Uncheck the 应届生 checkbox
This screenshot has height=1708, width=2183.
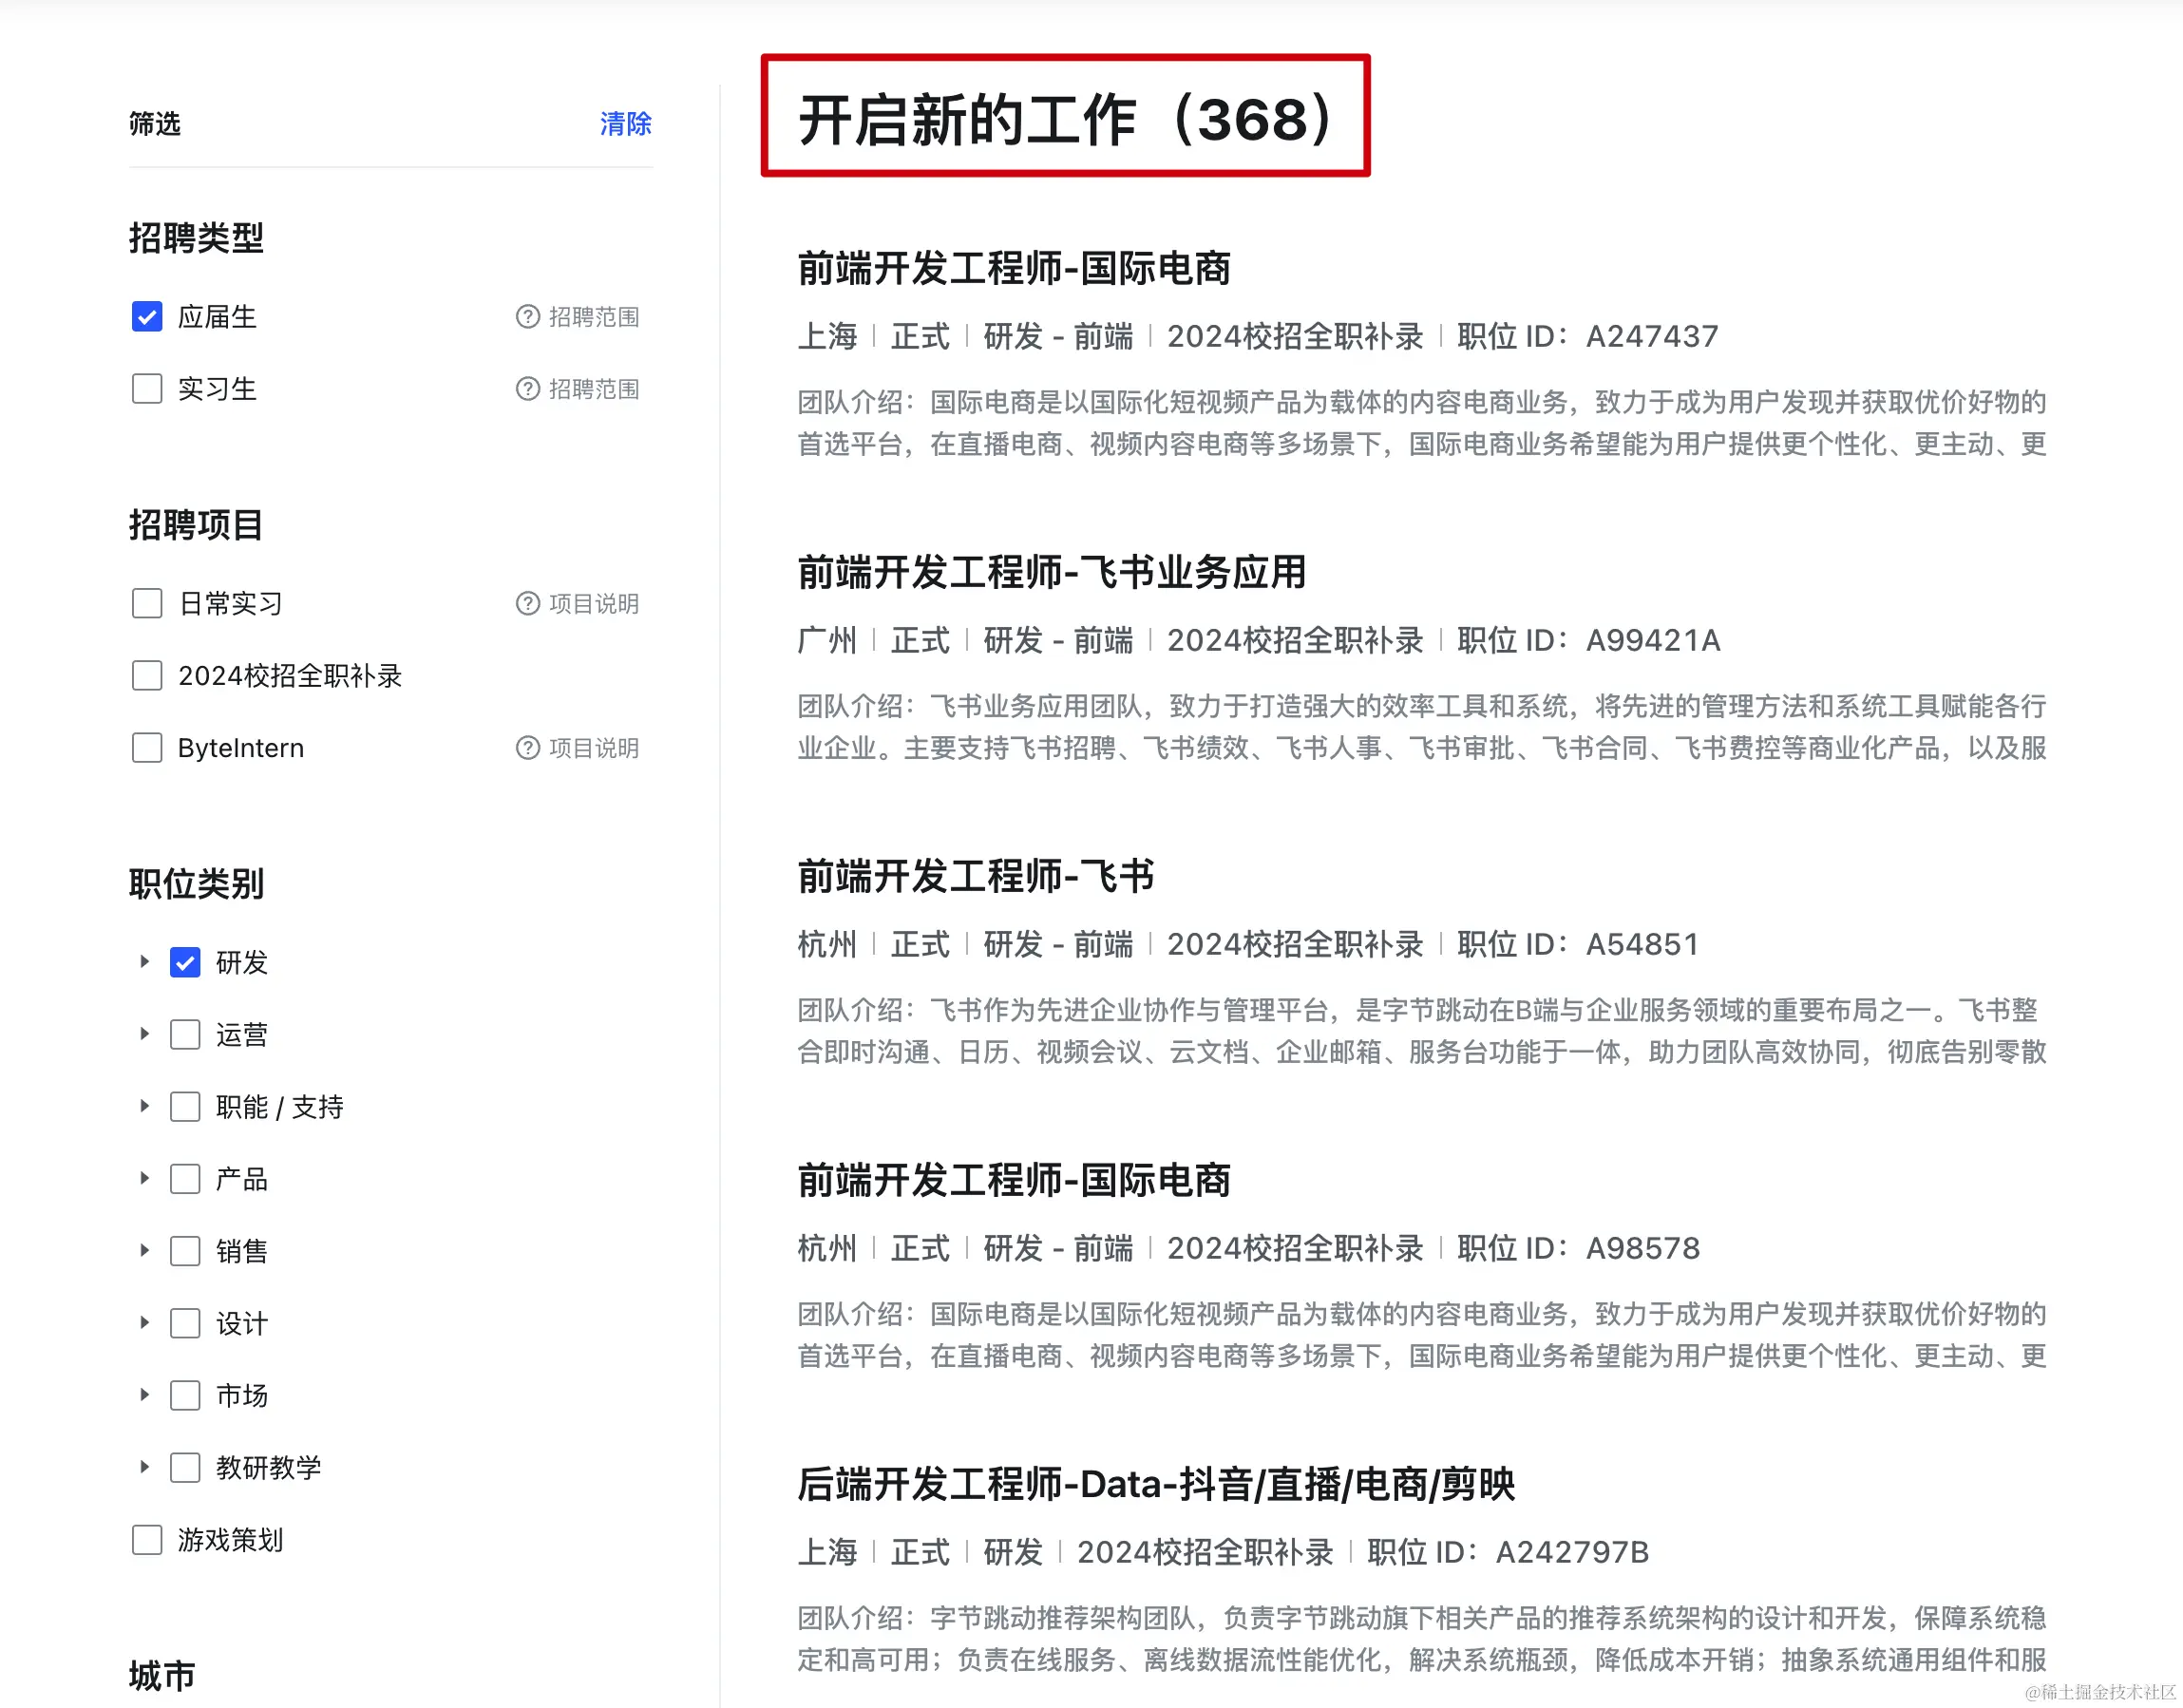(x=147, y=317)
